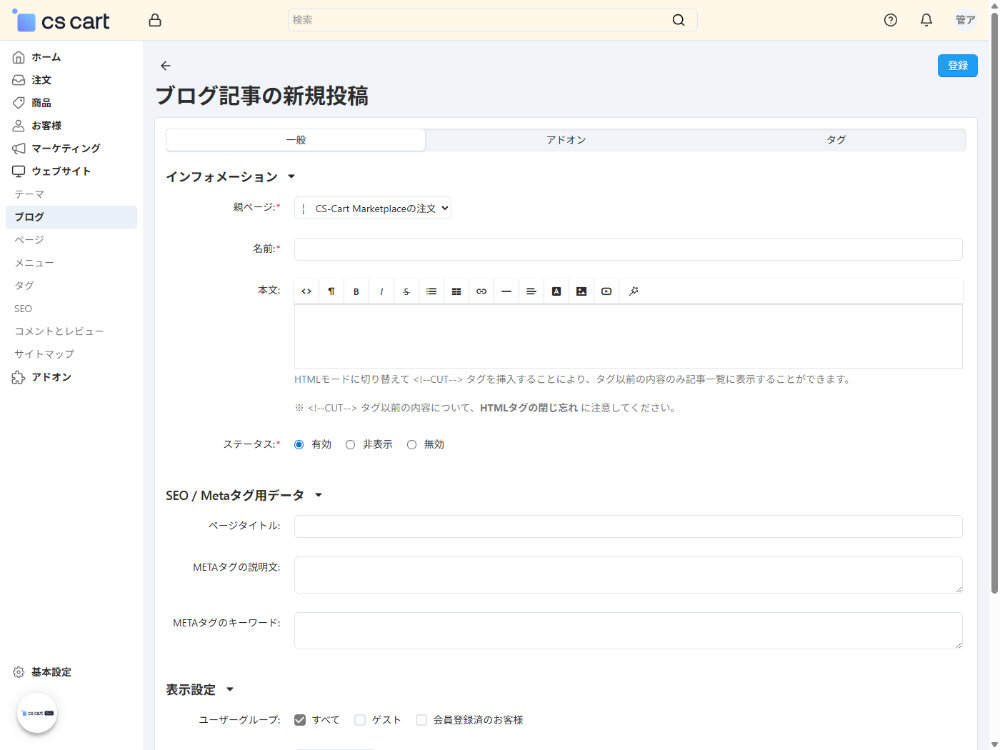Open the help question mark icon
Viewport: 1000px width, 750px height.
tap(890, 20)
